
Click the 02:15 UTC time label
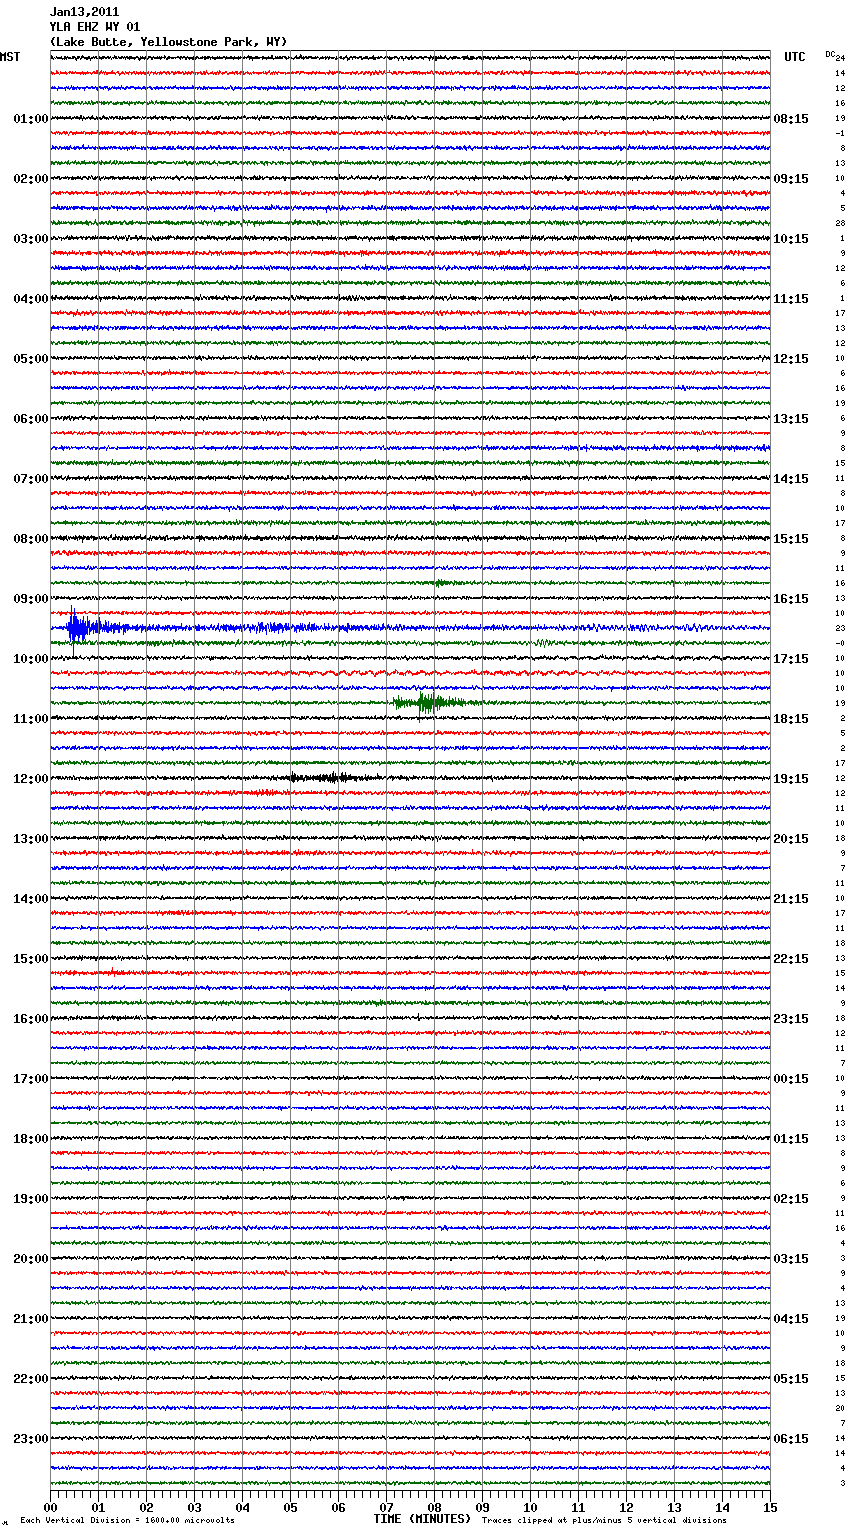point(791,1199)
